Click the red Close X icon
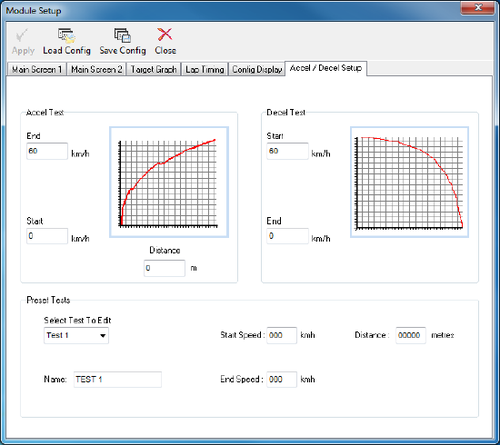Image resolution: width=500 pixels, height=445 pixels. tap(165, 34)
